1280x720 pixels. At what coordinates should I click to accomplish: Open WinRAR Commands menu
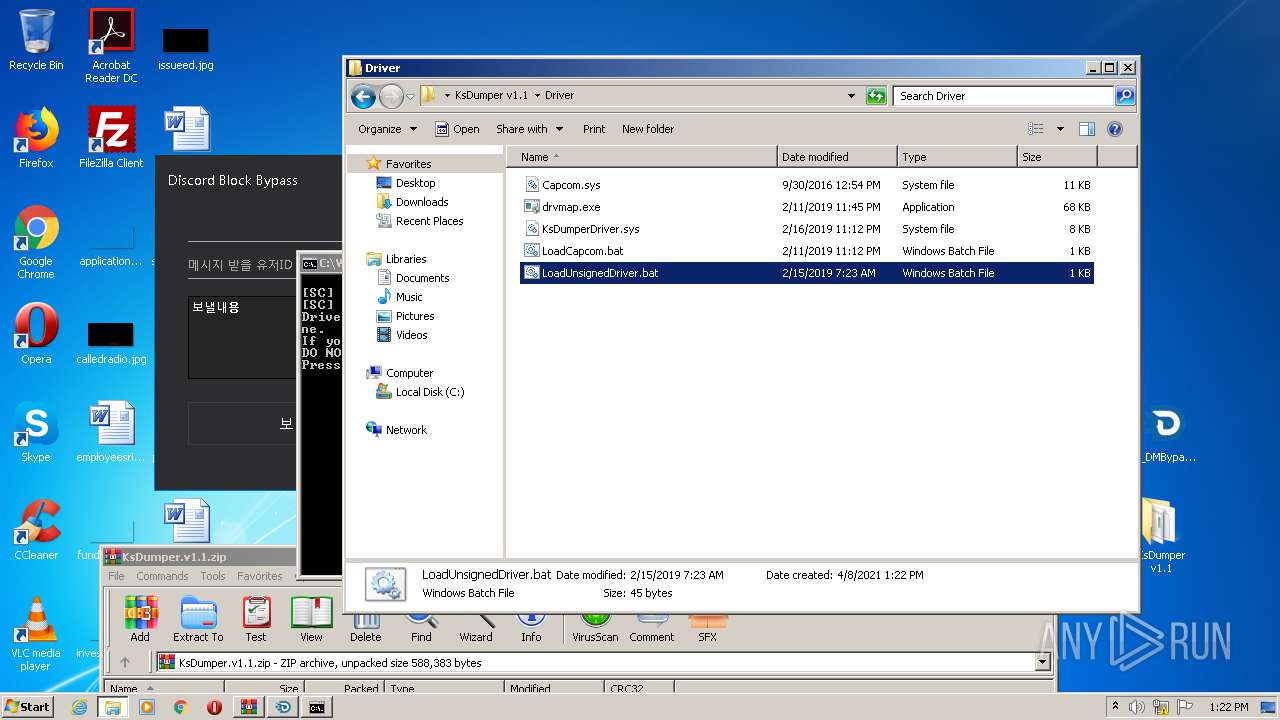162,576
